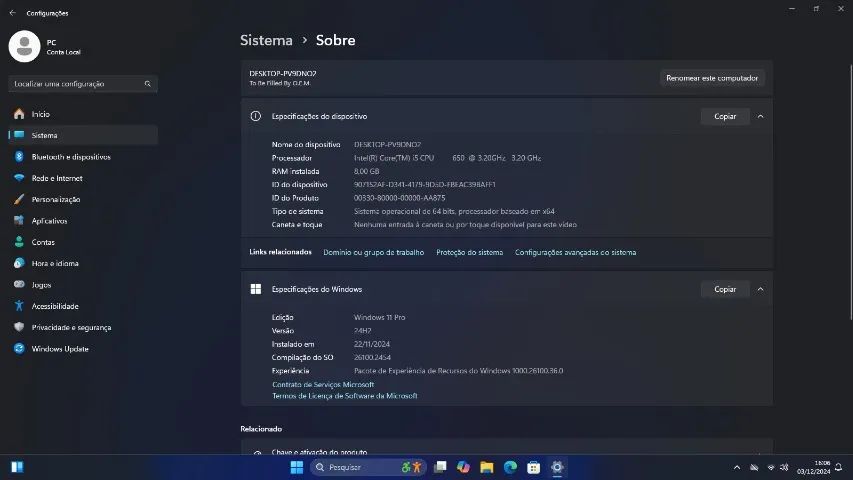The height and width of the screenshot is (480, 853).
Task: Open Privacidade e segurança settings
Action: pyautogui.click(x=83, y=327)
